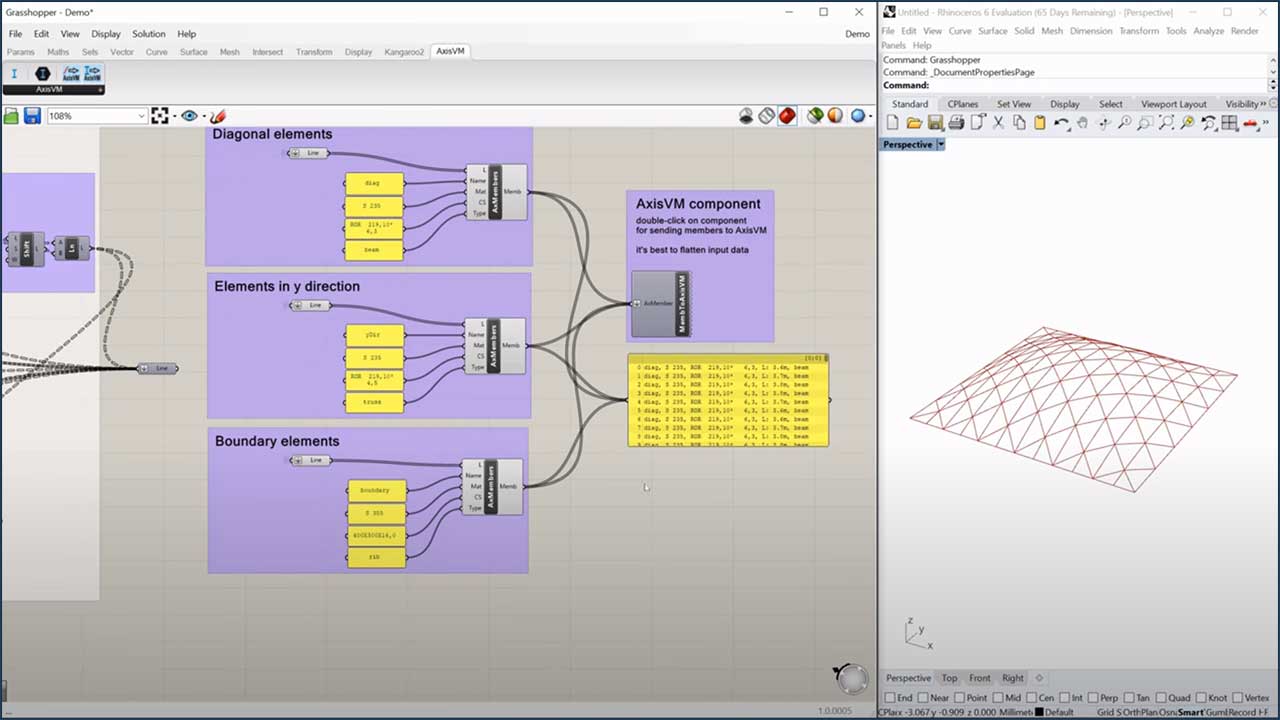Click the AxMembers component in Boundary elements group

(492, 487)
